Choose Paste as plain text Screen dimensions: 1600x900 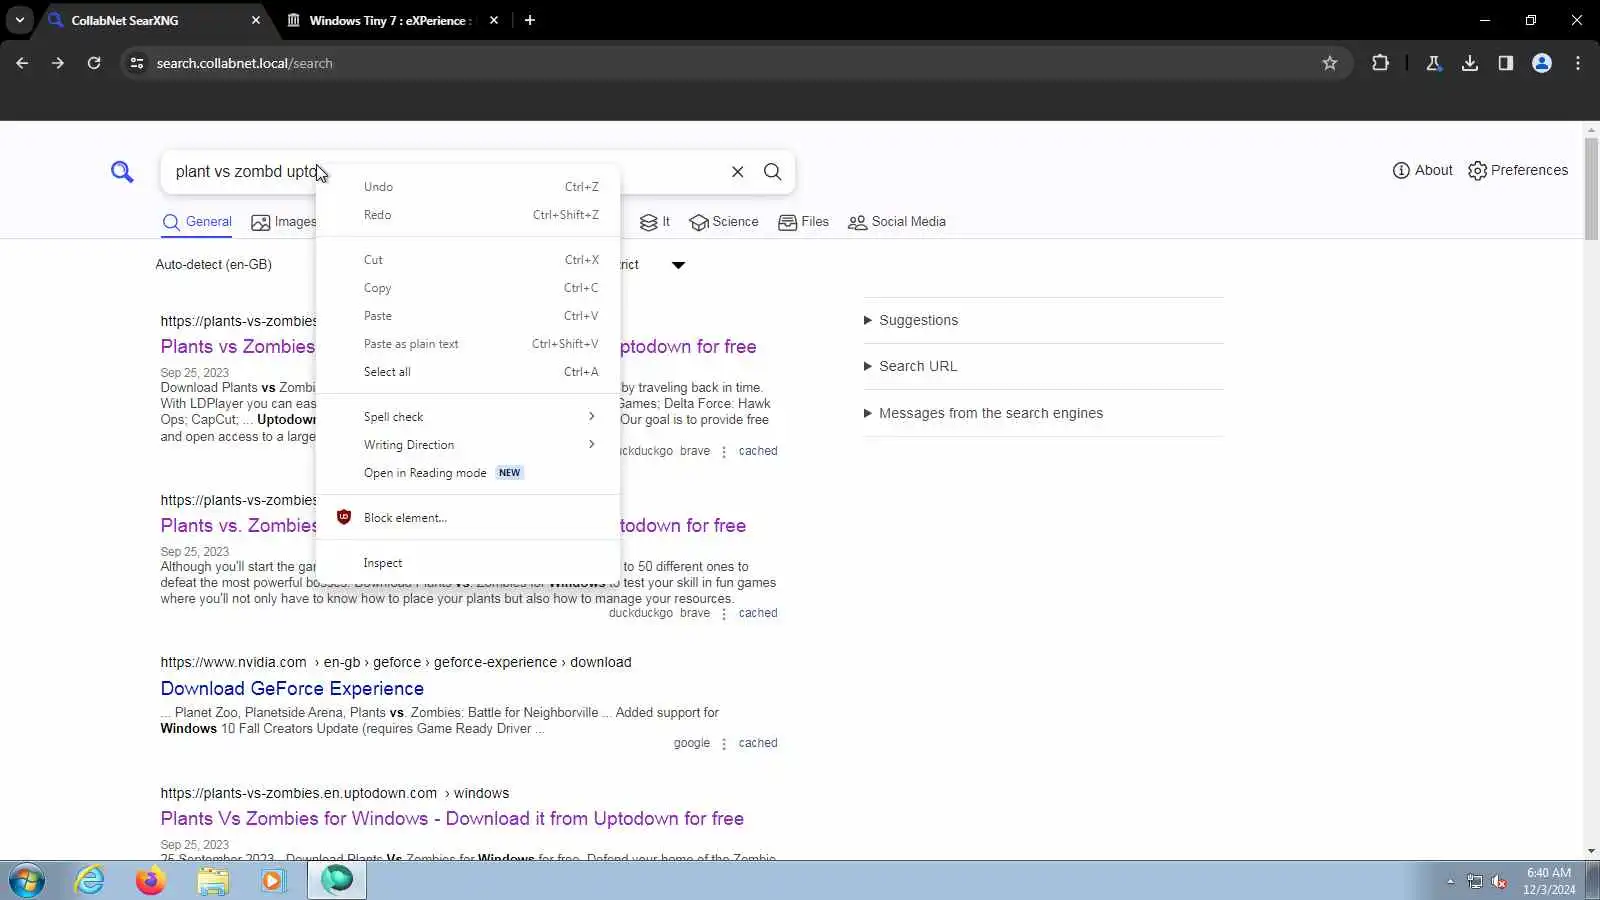point(468,344)
